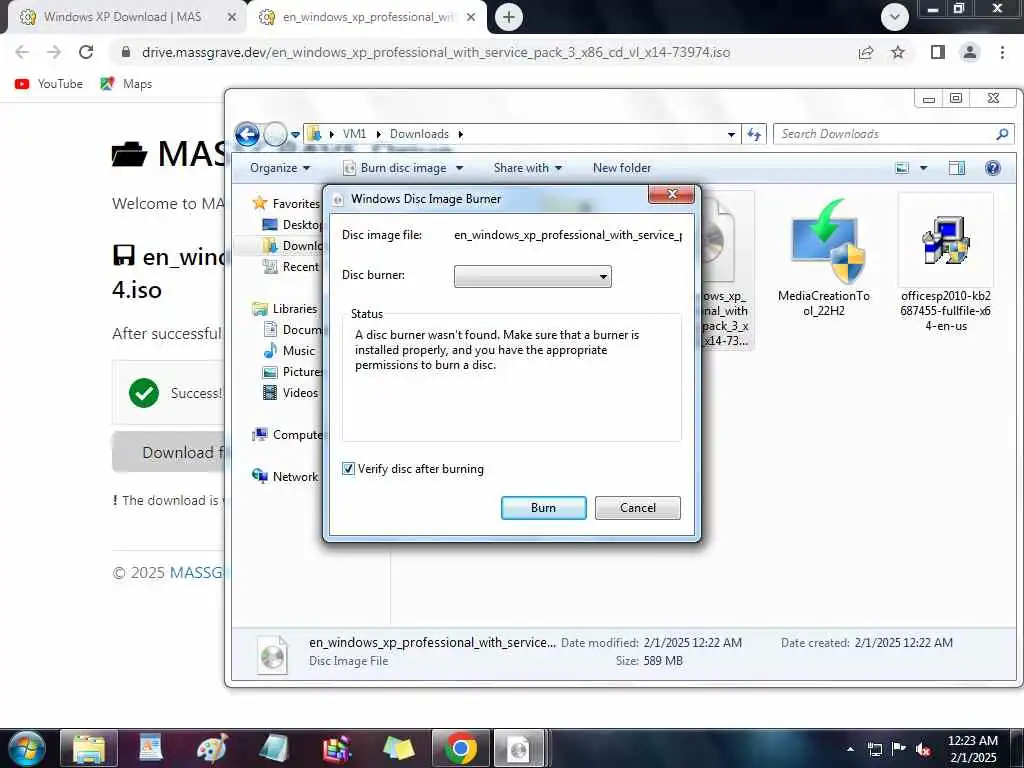Click the Change your view icon
Viewport: 1024px width, 768px height.
903,168
